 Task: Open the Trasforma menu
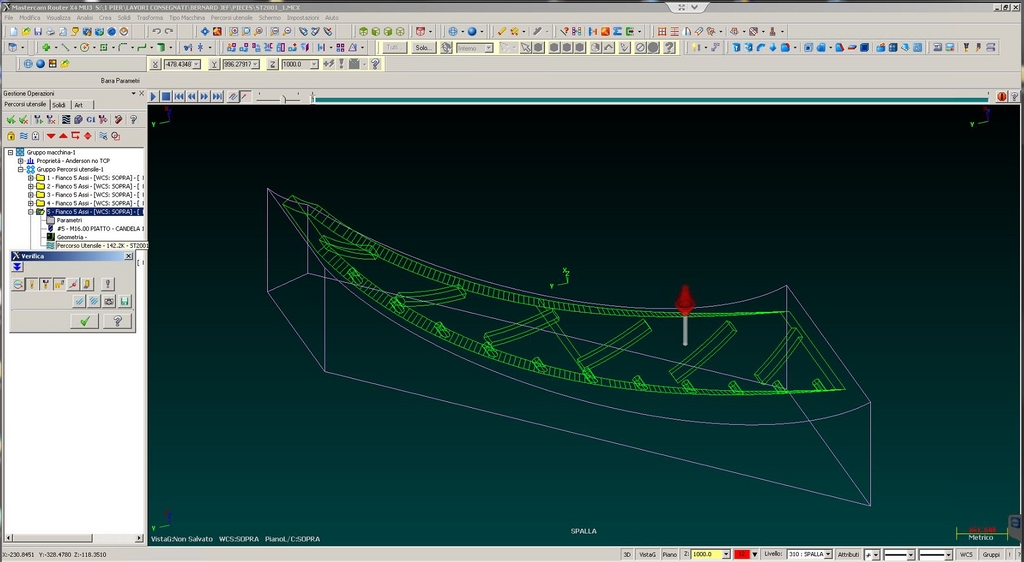point(150,18)
